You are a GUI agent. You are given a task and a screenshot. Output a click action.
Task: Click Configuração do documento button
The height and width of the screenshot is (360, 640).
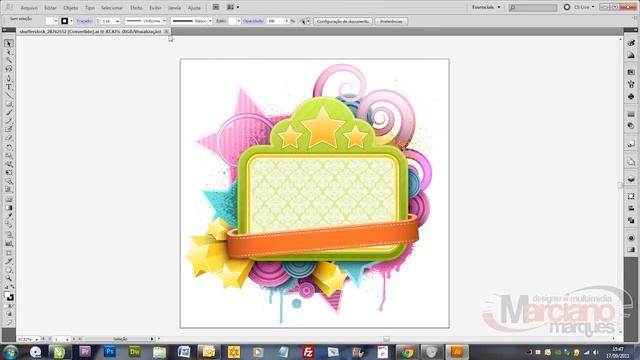point(343,21)
